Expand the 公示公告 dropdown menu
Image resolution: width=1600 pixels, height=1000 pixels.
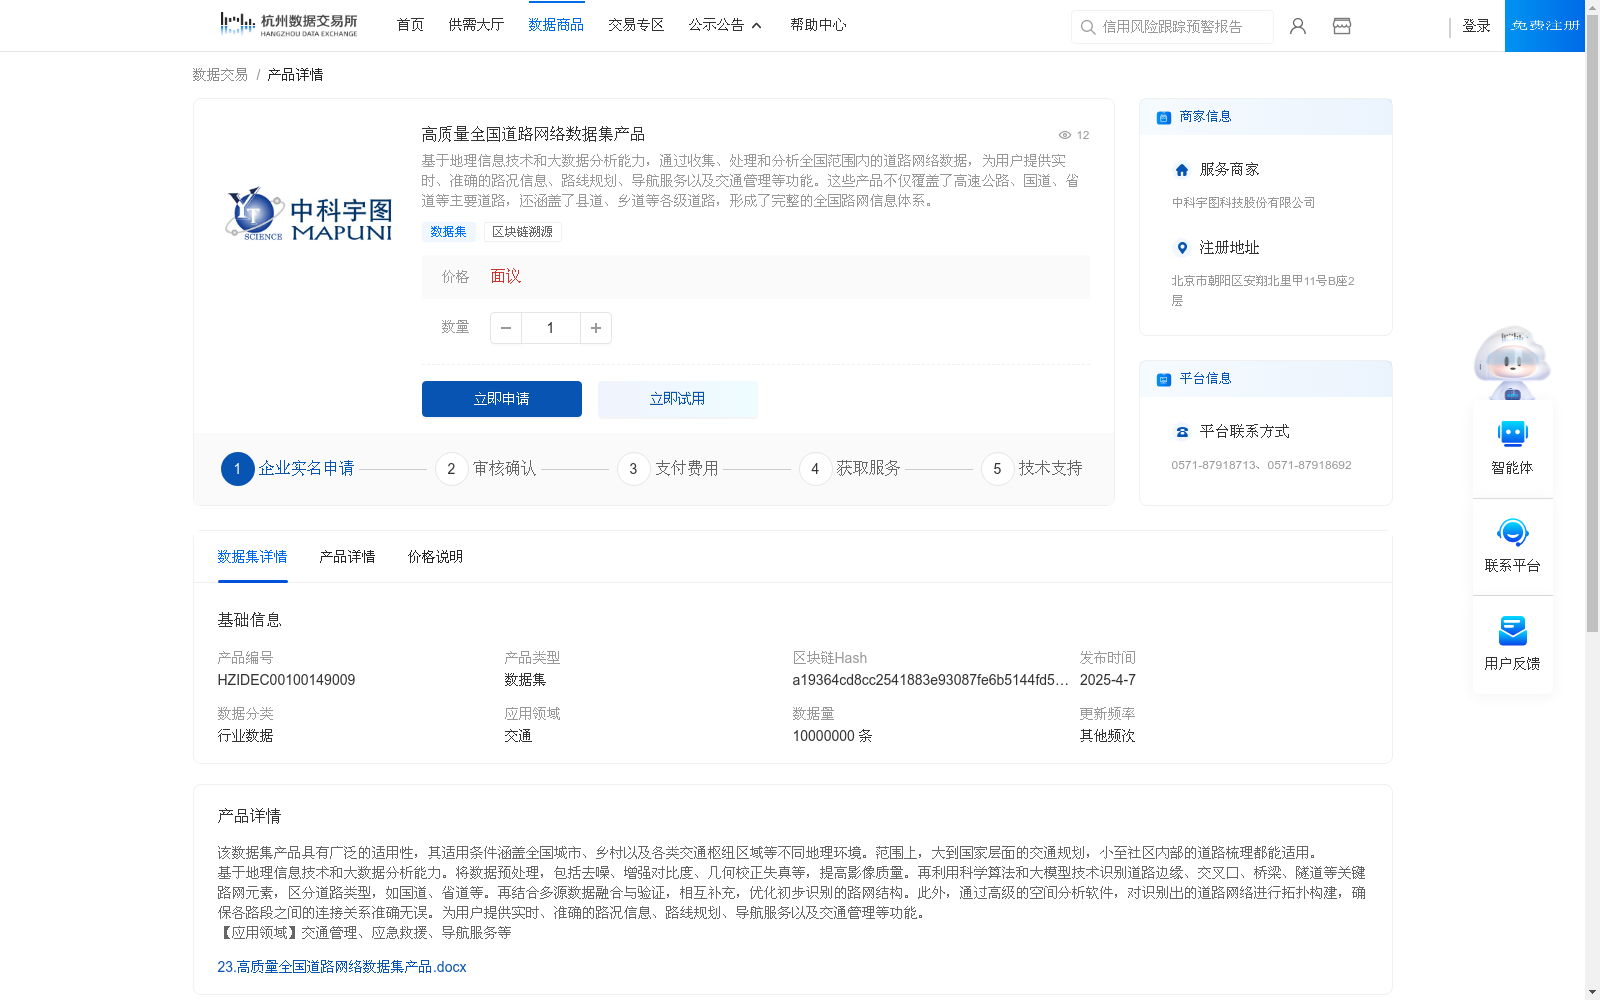725,25
